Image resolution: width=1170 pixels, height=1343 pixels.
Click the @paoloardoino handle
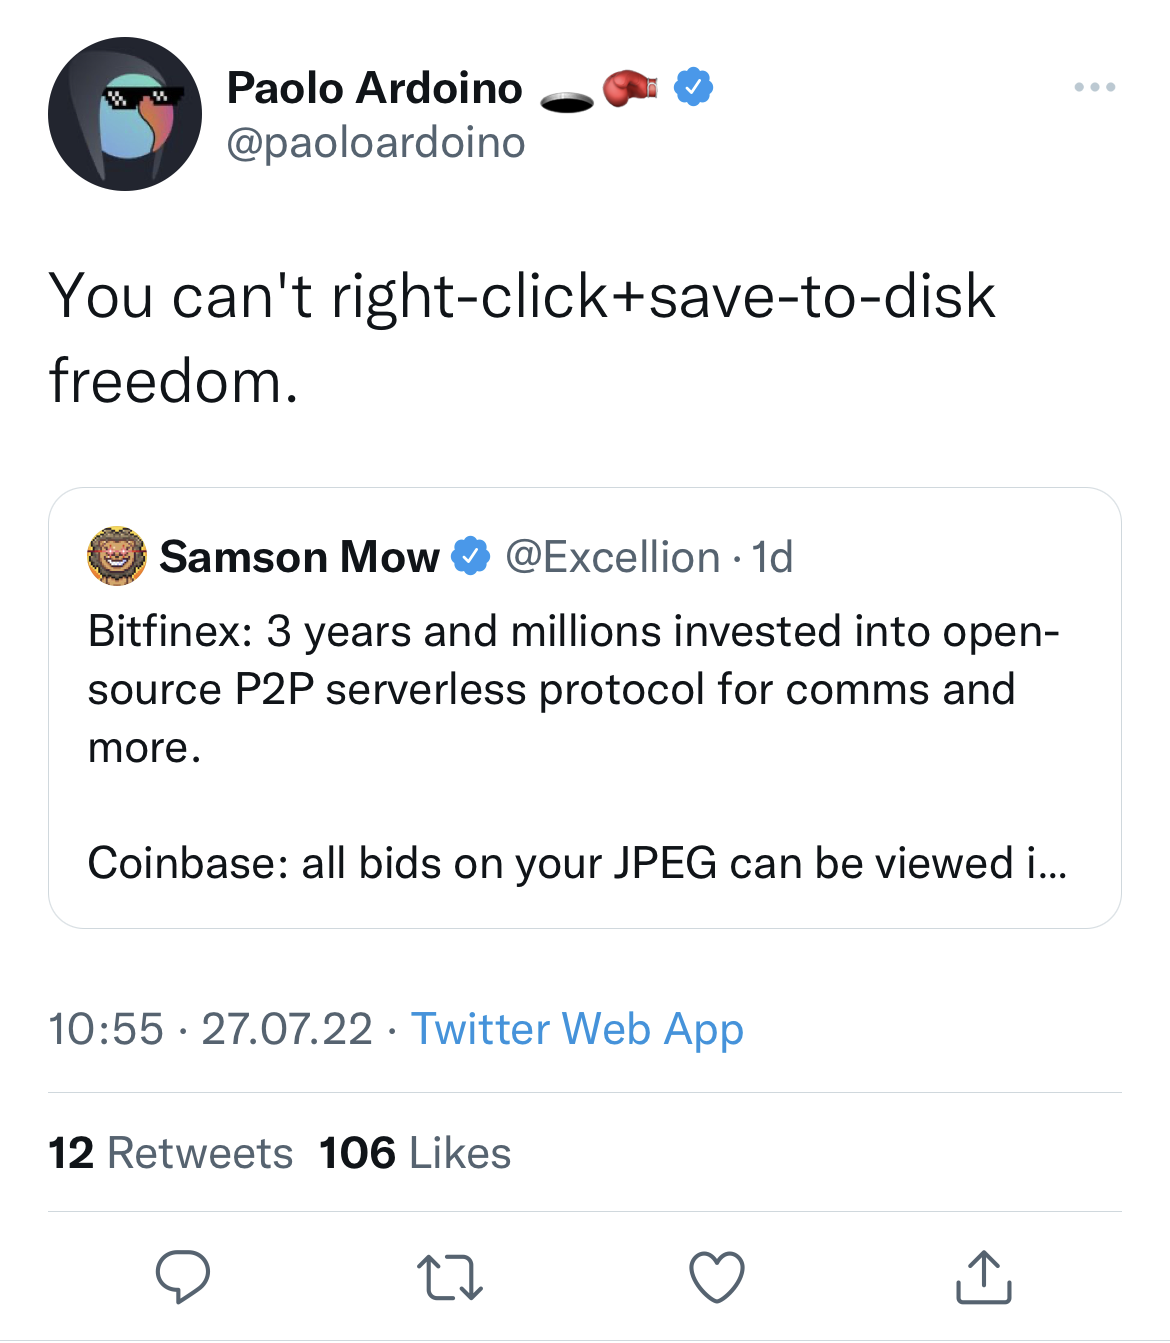(376, 142)
